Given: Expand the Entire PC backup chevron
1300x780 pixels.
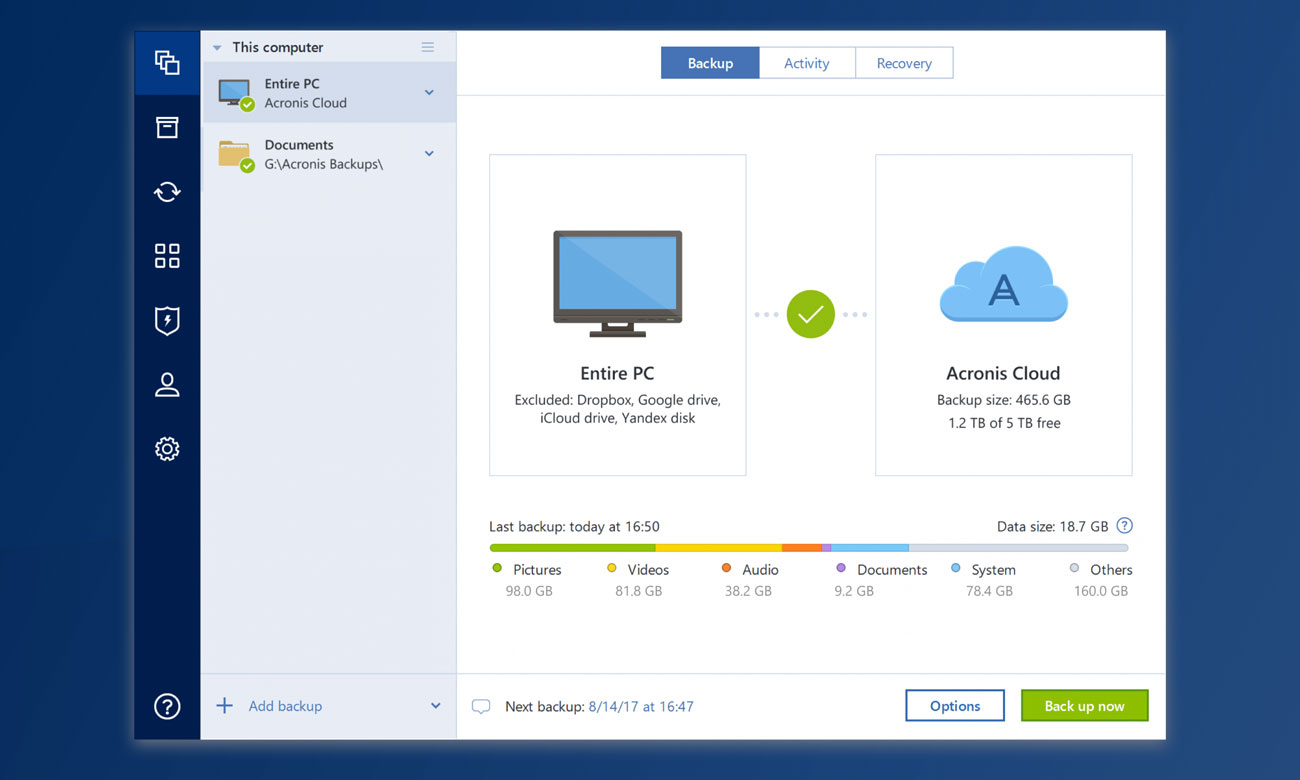Looking at the screenshot, I should [x=429, y=93].
